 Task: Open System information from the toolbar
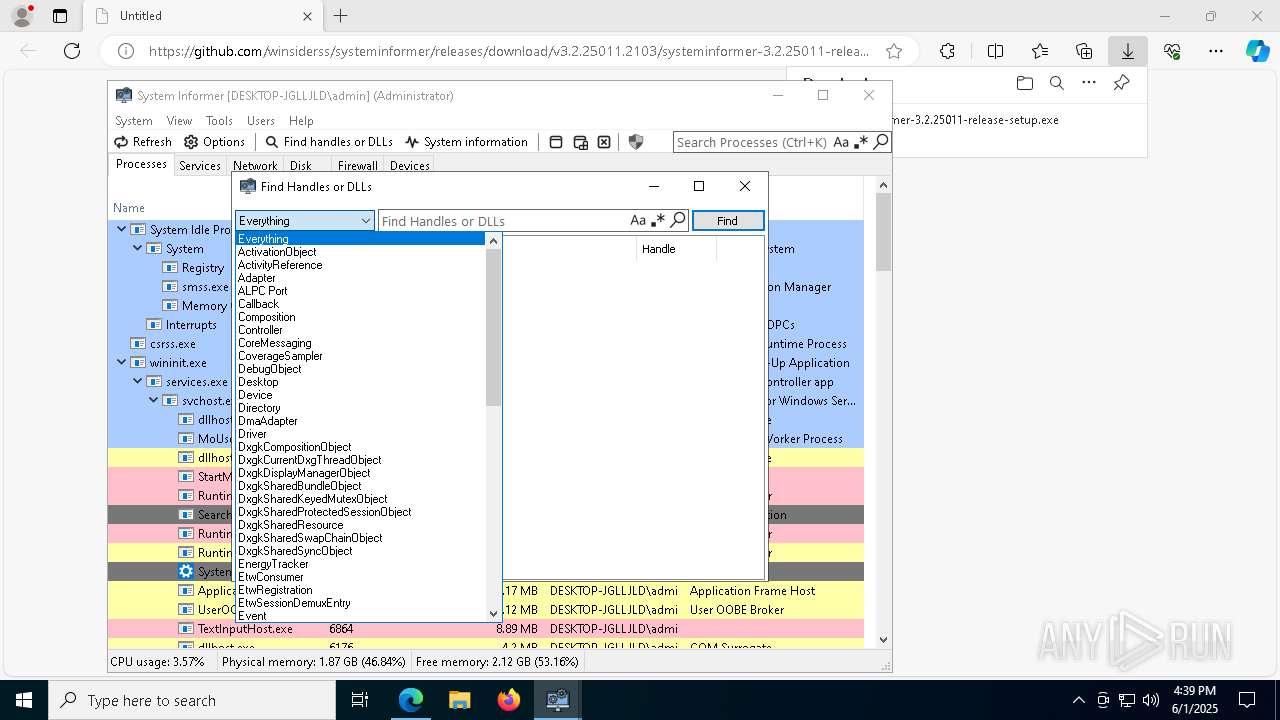click(466, 142)
